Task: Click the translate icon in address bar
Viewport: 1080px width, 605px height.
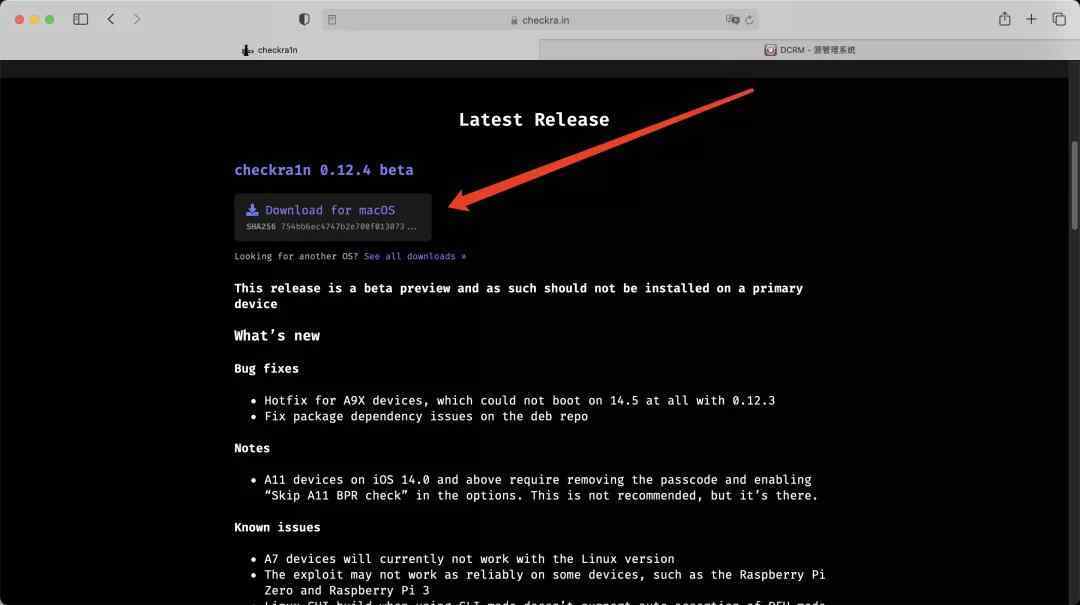Action: (732, 20)
